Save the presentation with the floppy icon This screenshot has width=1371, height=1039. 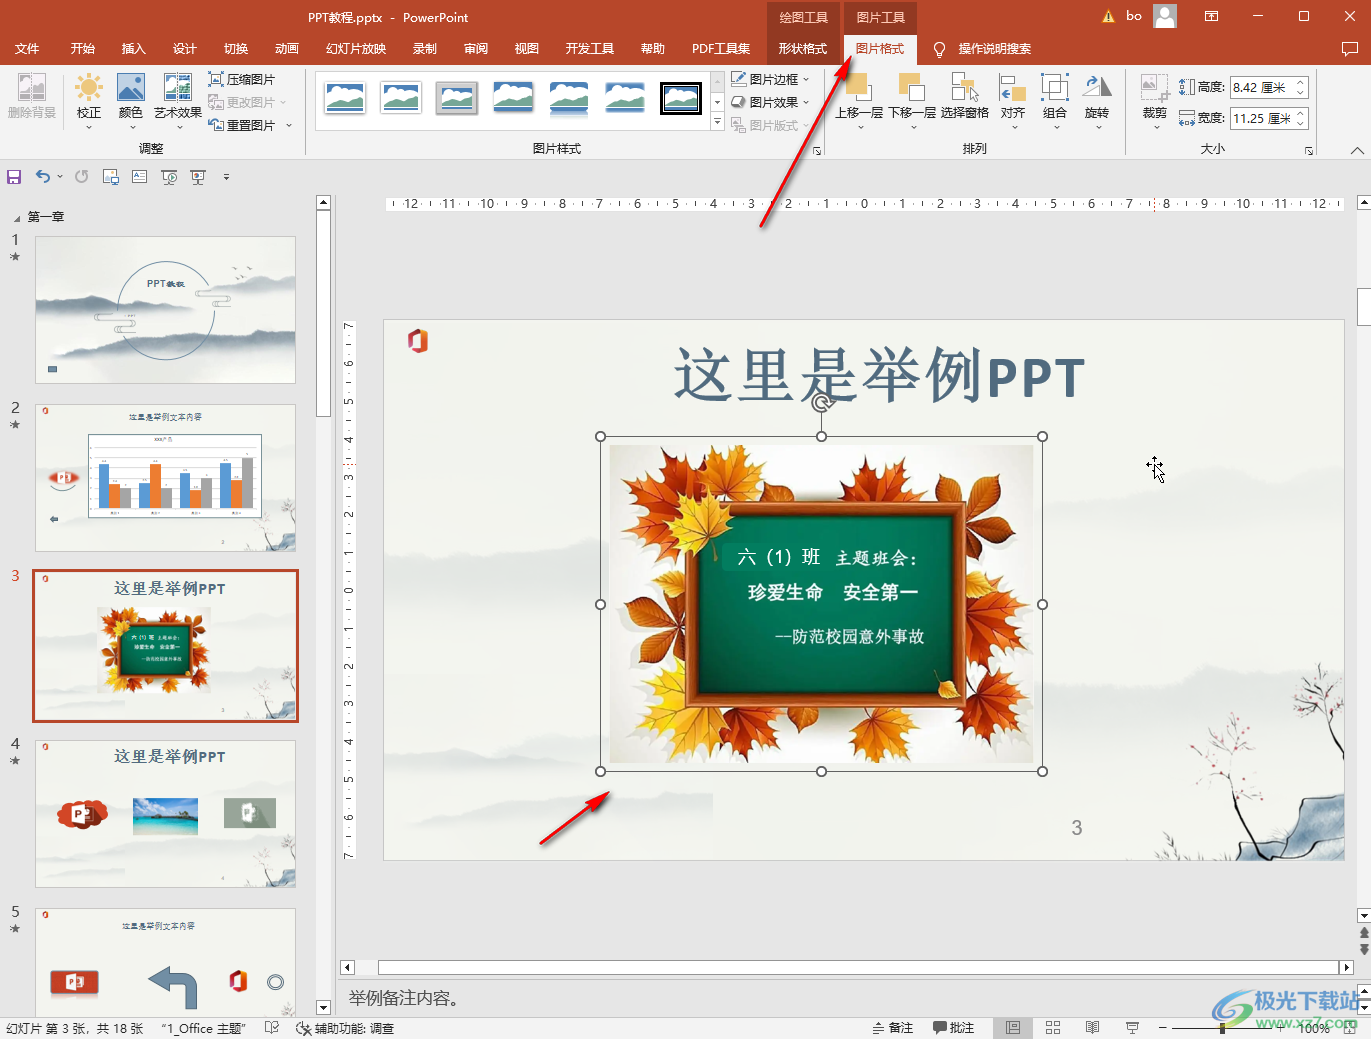click(14, 177)
